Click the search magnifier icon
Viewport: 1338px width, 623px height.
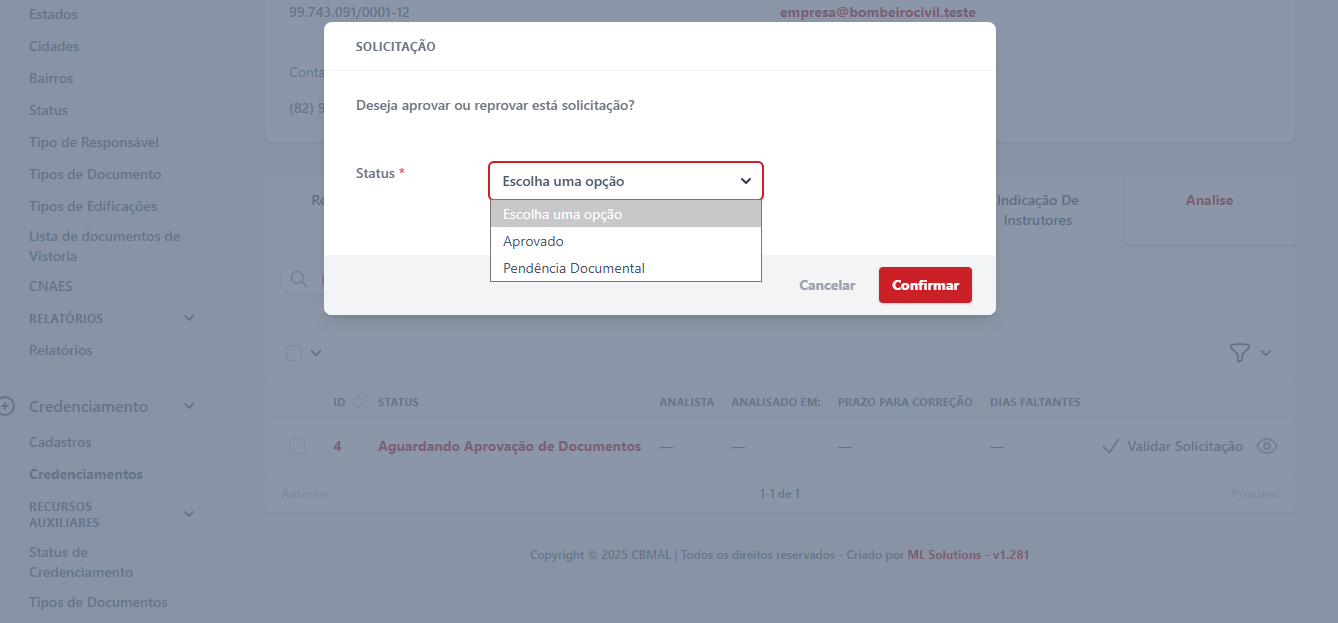click(x=298, y=279)
